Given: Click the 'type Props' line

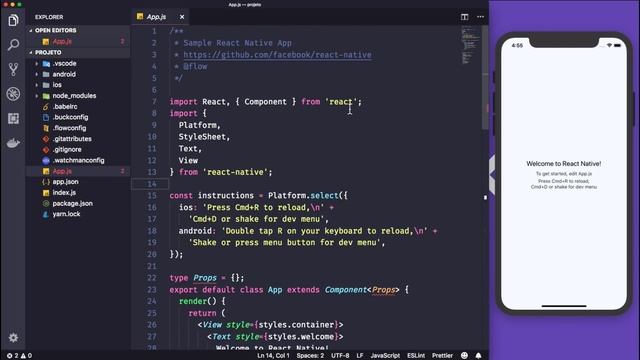Looking at the screenshot, I should [x=207, y=278].
